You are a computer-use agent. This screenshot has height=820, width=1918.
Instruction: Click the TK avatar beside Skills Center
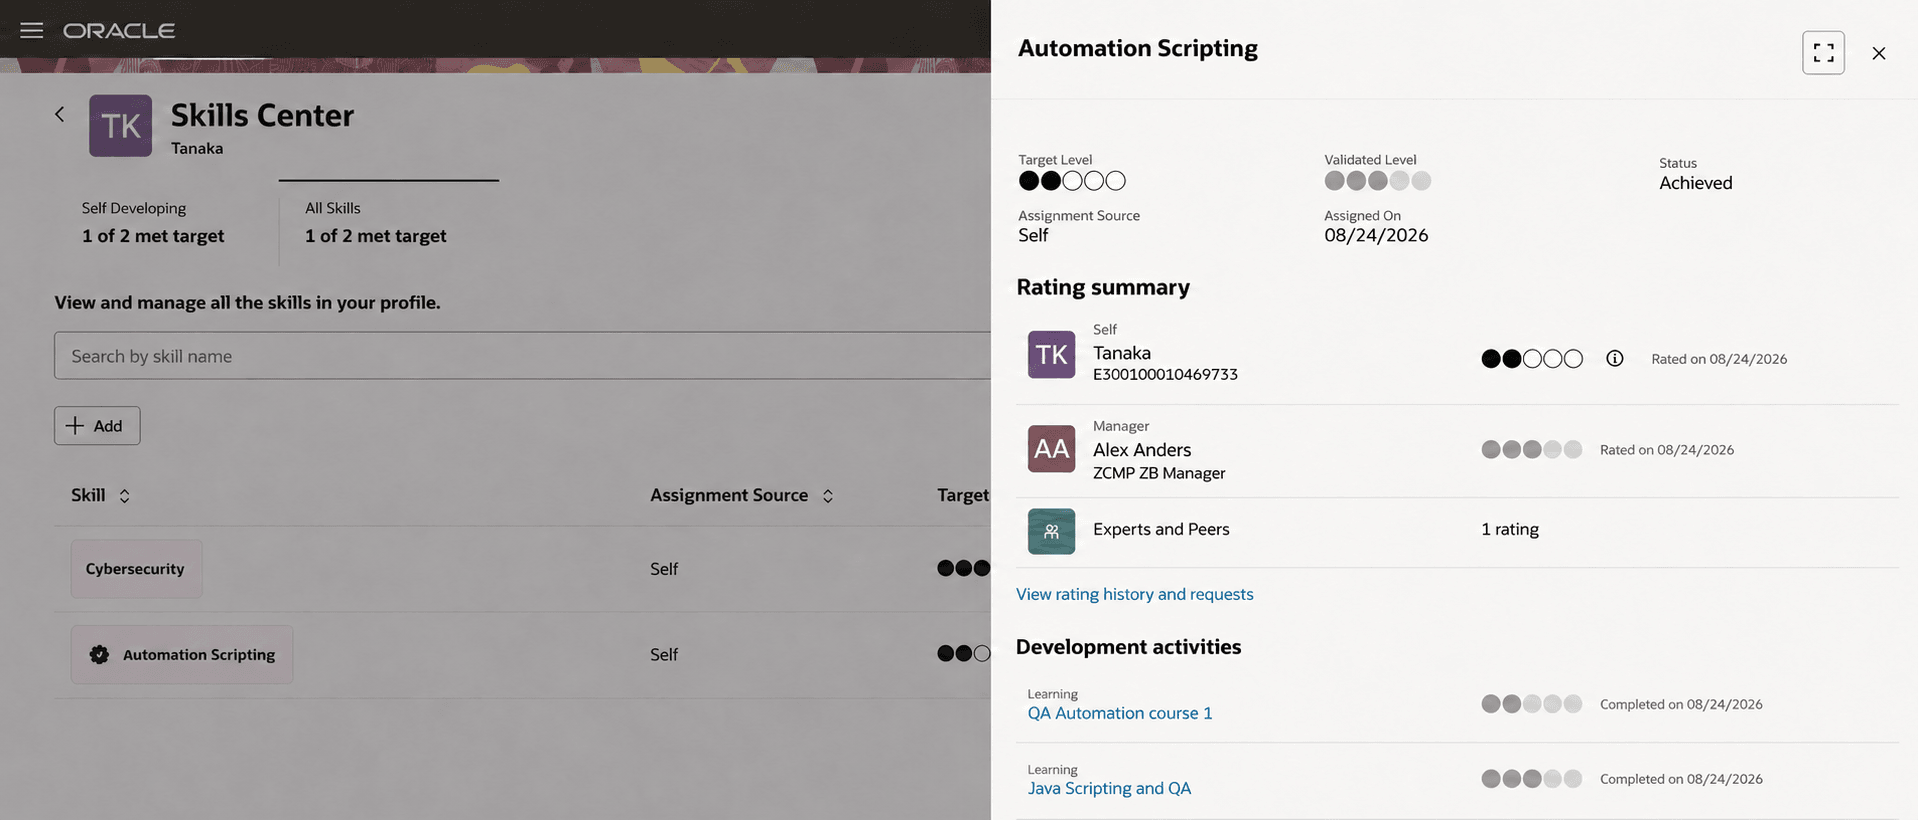tap(121, 126)
